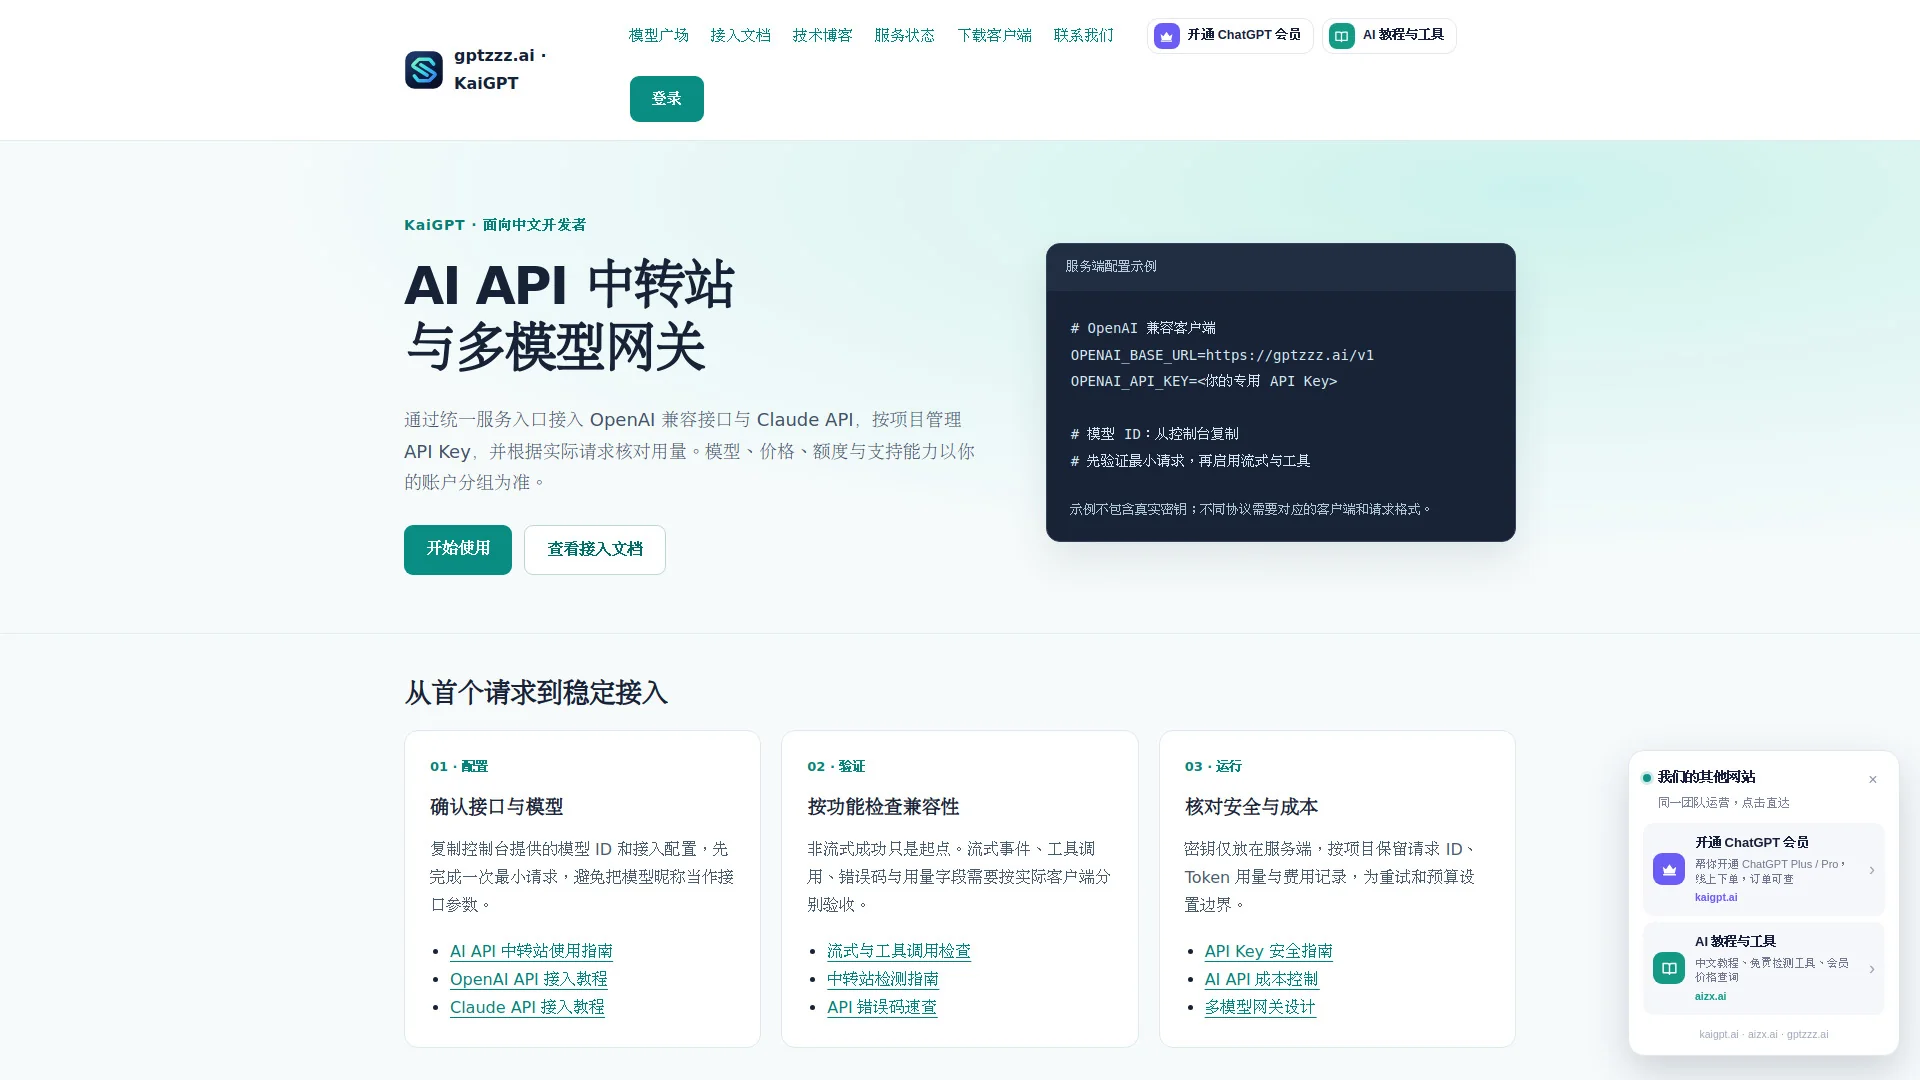Open the Claude API 接入教程 link
Screen dimensions: 1920x1080
point(527,1007)
